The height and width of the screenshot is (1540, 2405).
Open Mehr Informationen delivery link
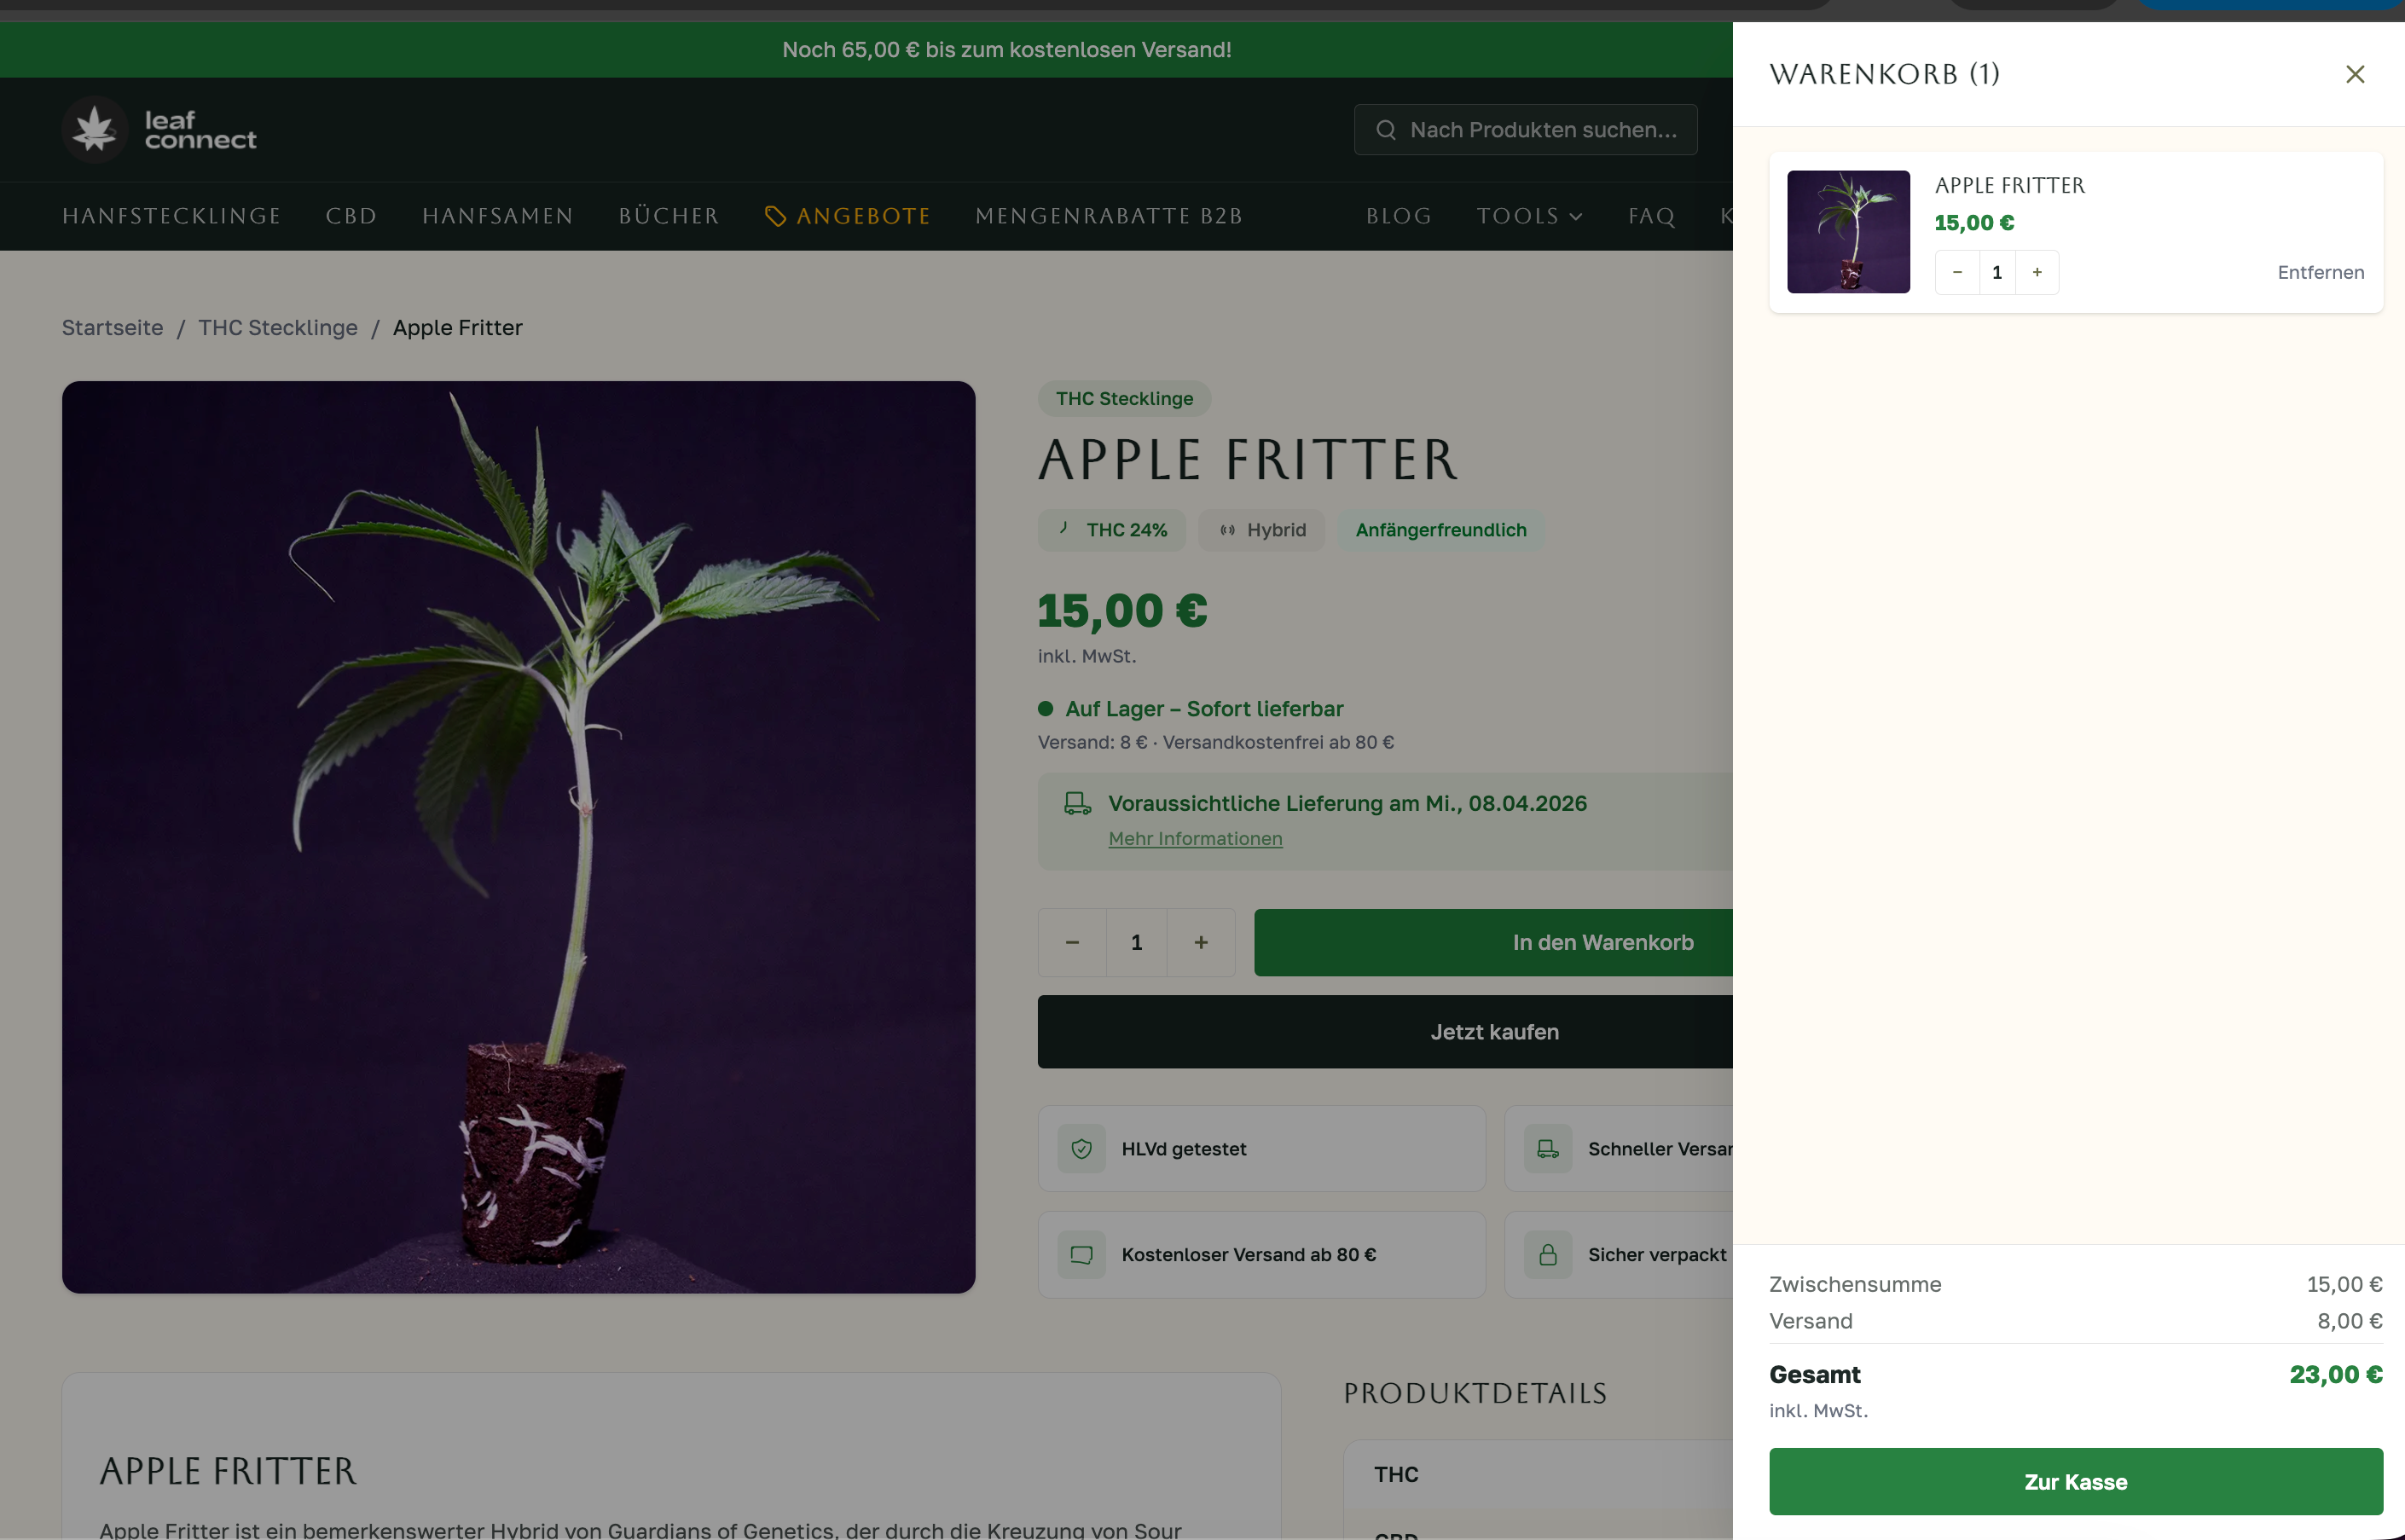[x=1195, y=839]
